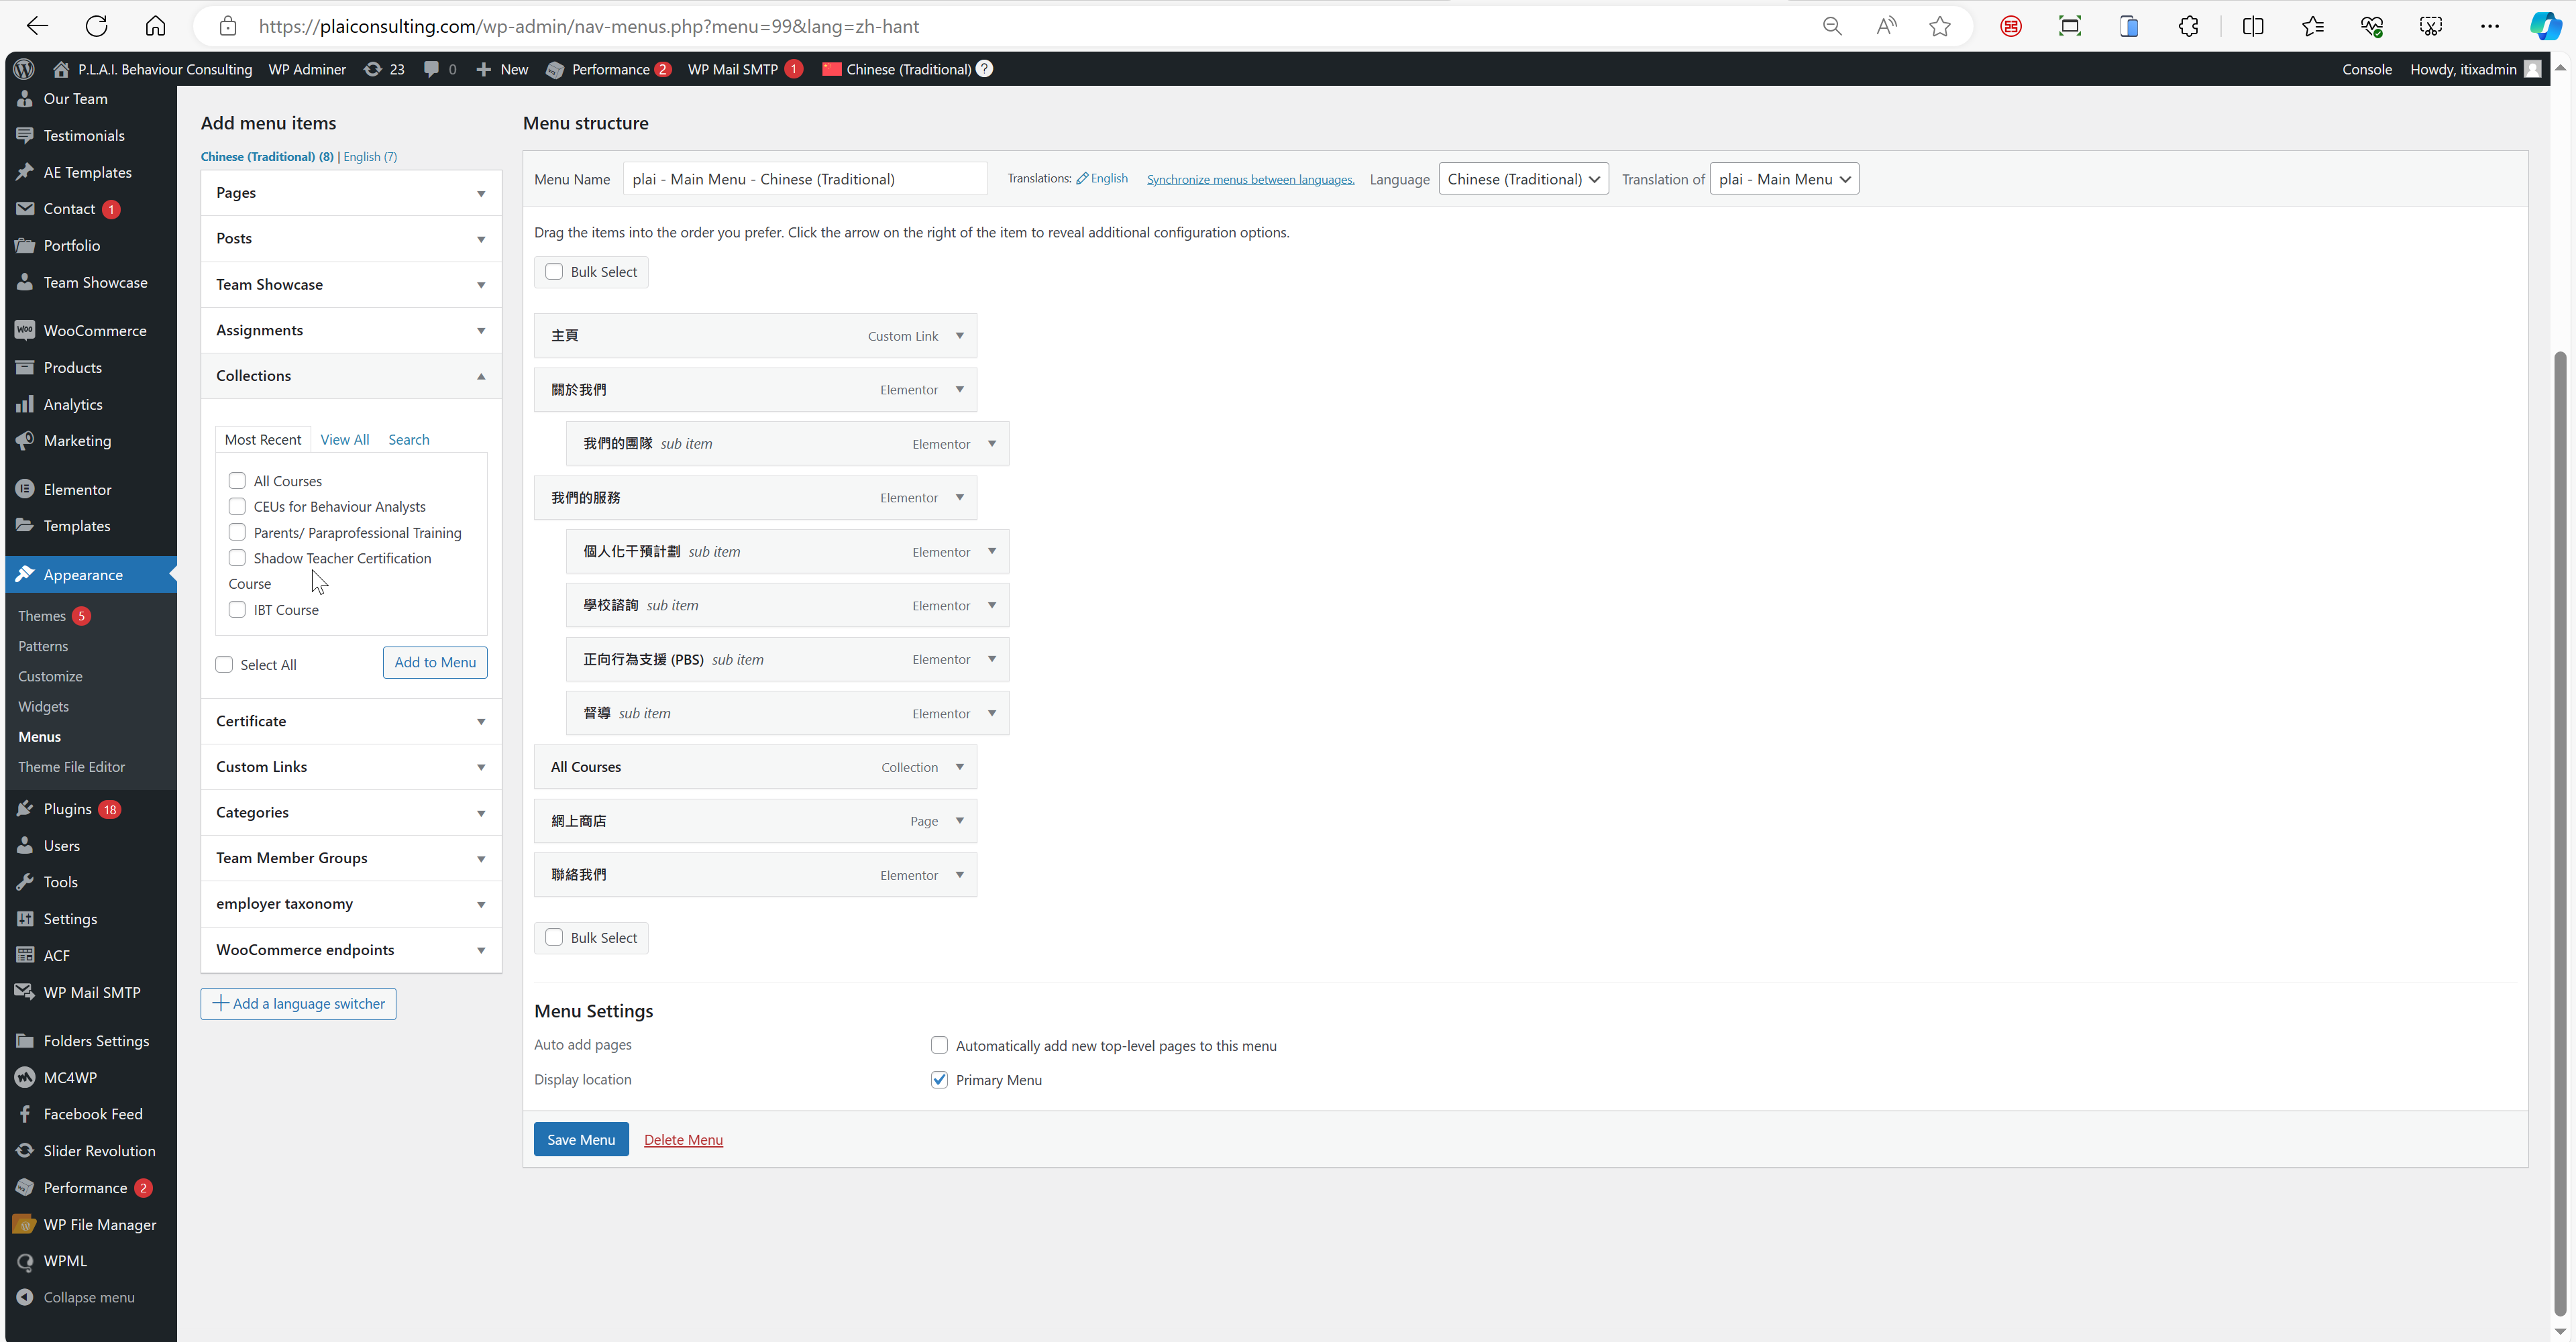Toggle the Primary Menu display location
Image resolution: width=2576 pixels, height=1342 pixels.
[x=939, y=1079]
